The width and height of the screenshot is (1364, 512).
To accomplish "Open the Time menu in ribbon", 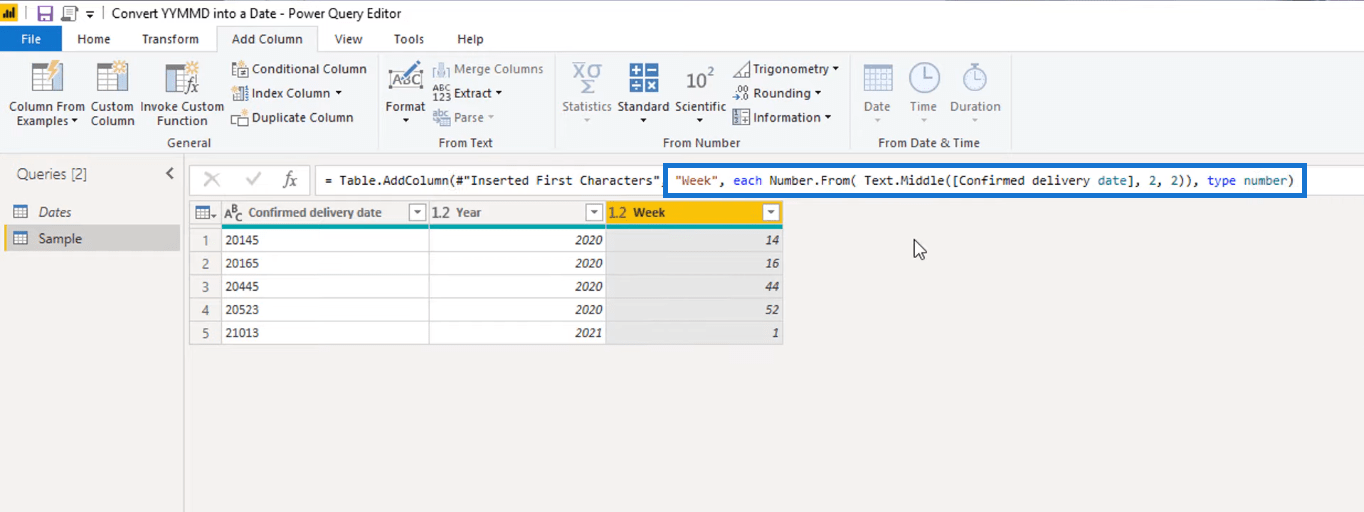I will tap(923, 94).
